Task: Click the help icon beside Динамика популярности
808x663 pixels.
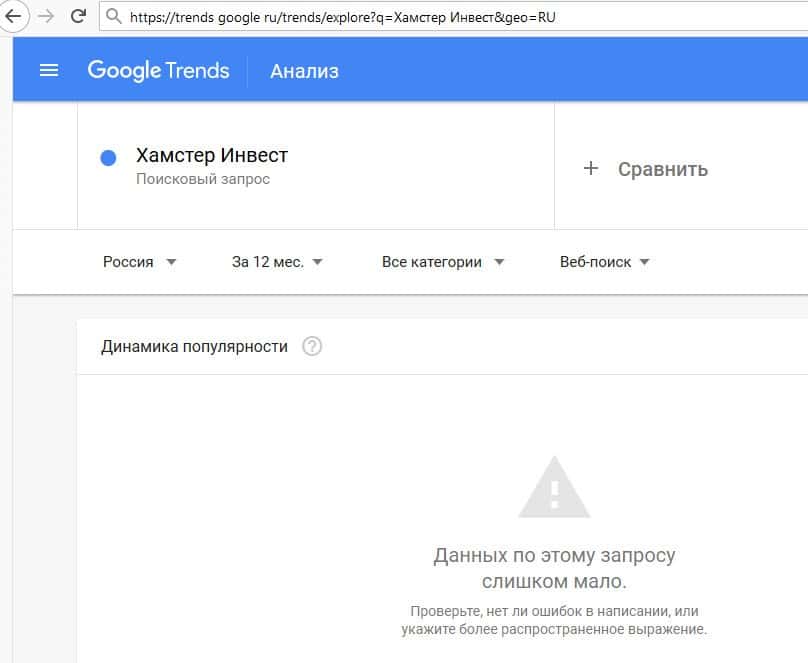Action: click(312, 347)
